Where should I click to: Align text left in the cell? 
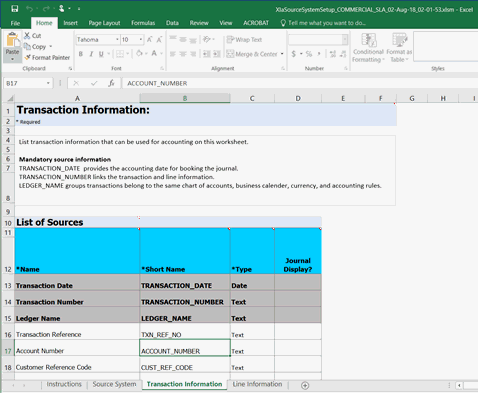point(173,54)
